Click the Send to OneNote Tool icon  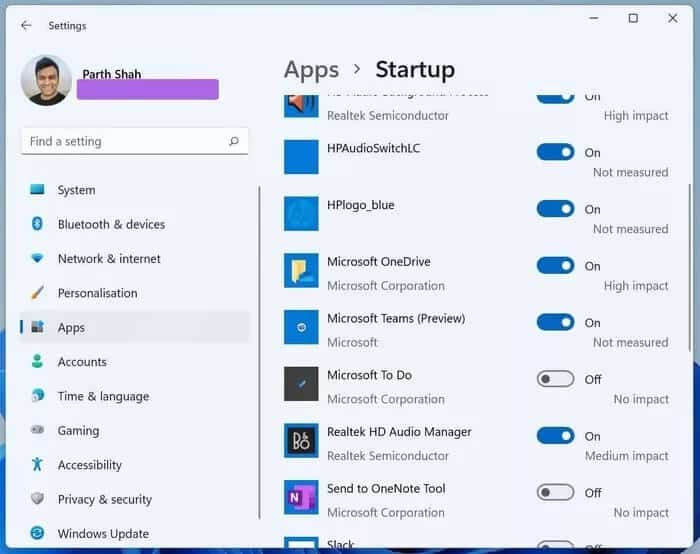301,497
